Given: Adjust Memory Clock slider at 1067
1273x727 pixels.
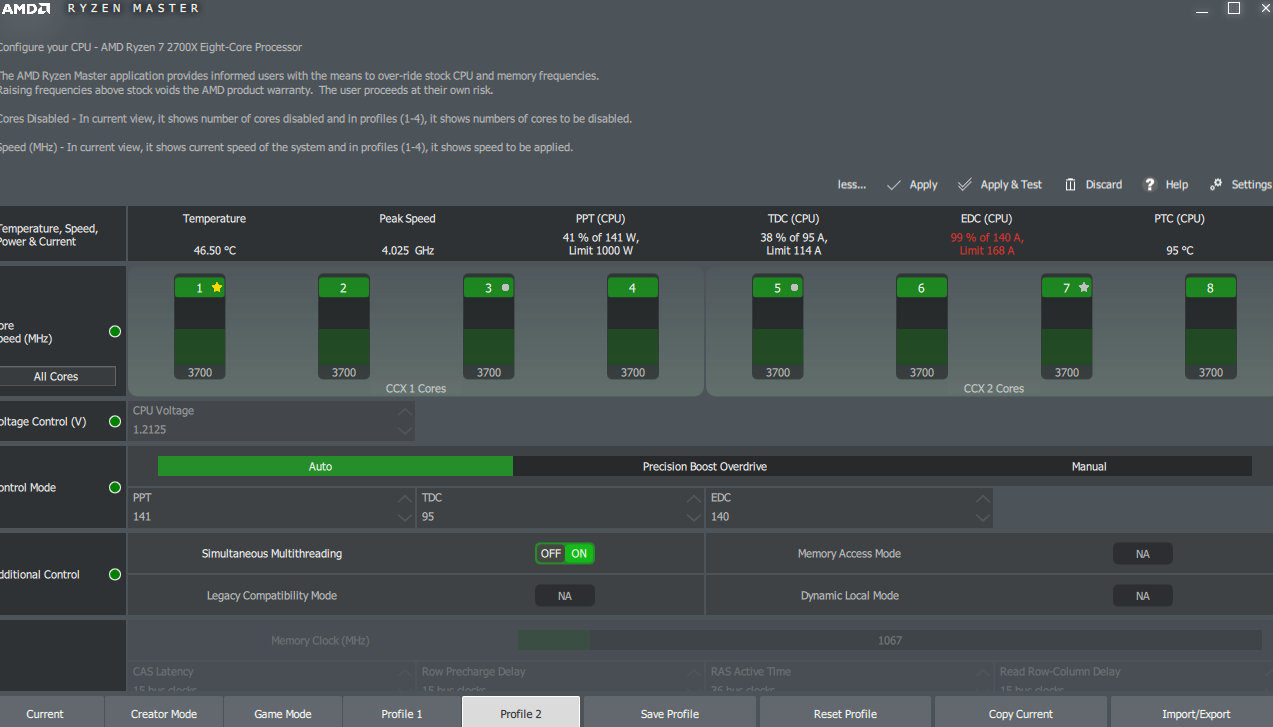Looking at the screenshot, I should [x=889, y=640].
